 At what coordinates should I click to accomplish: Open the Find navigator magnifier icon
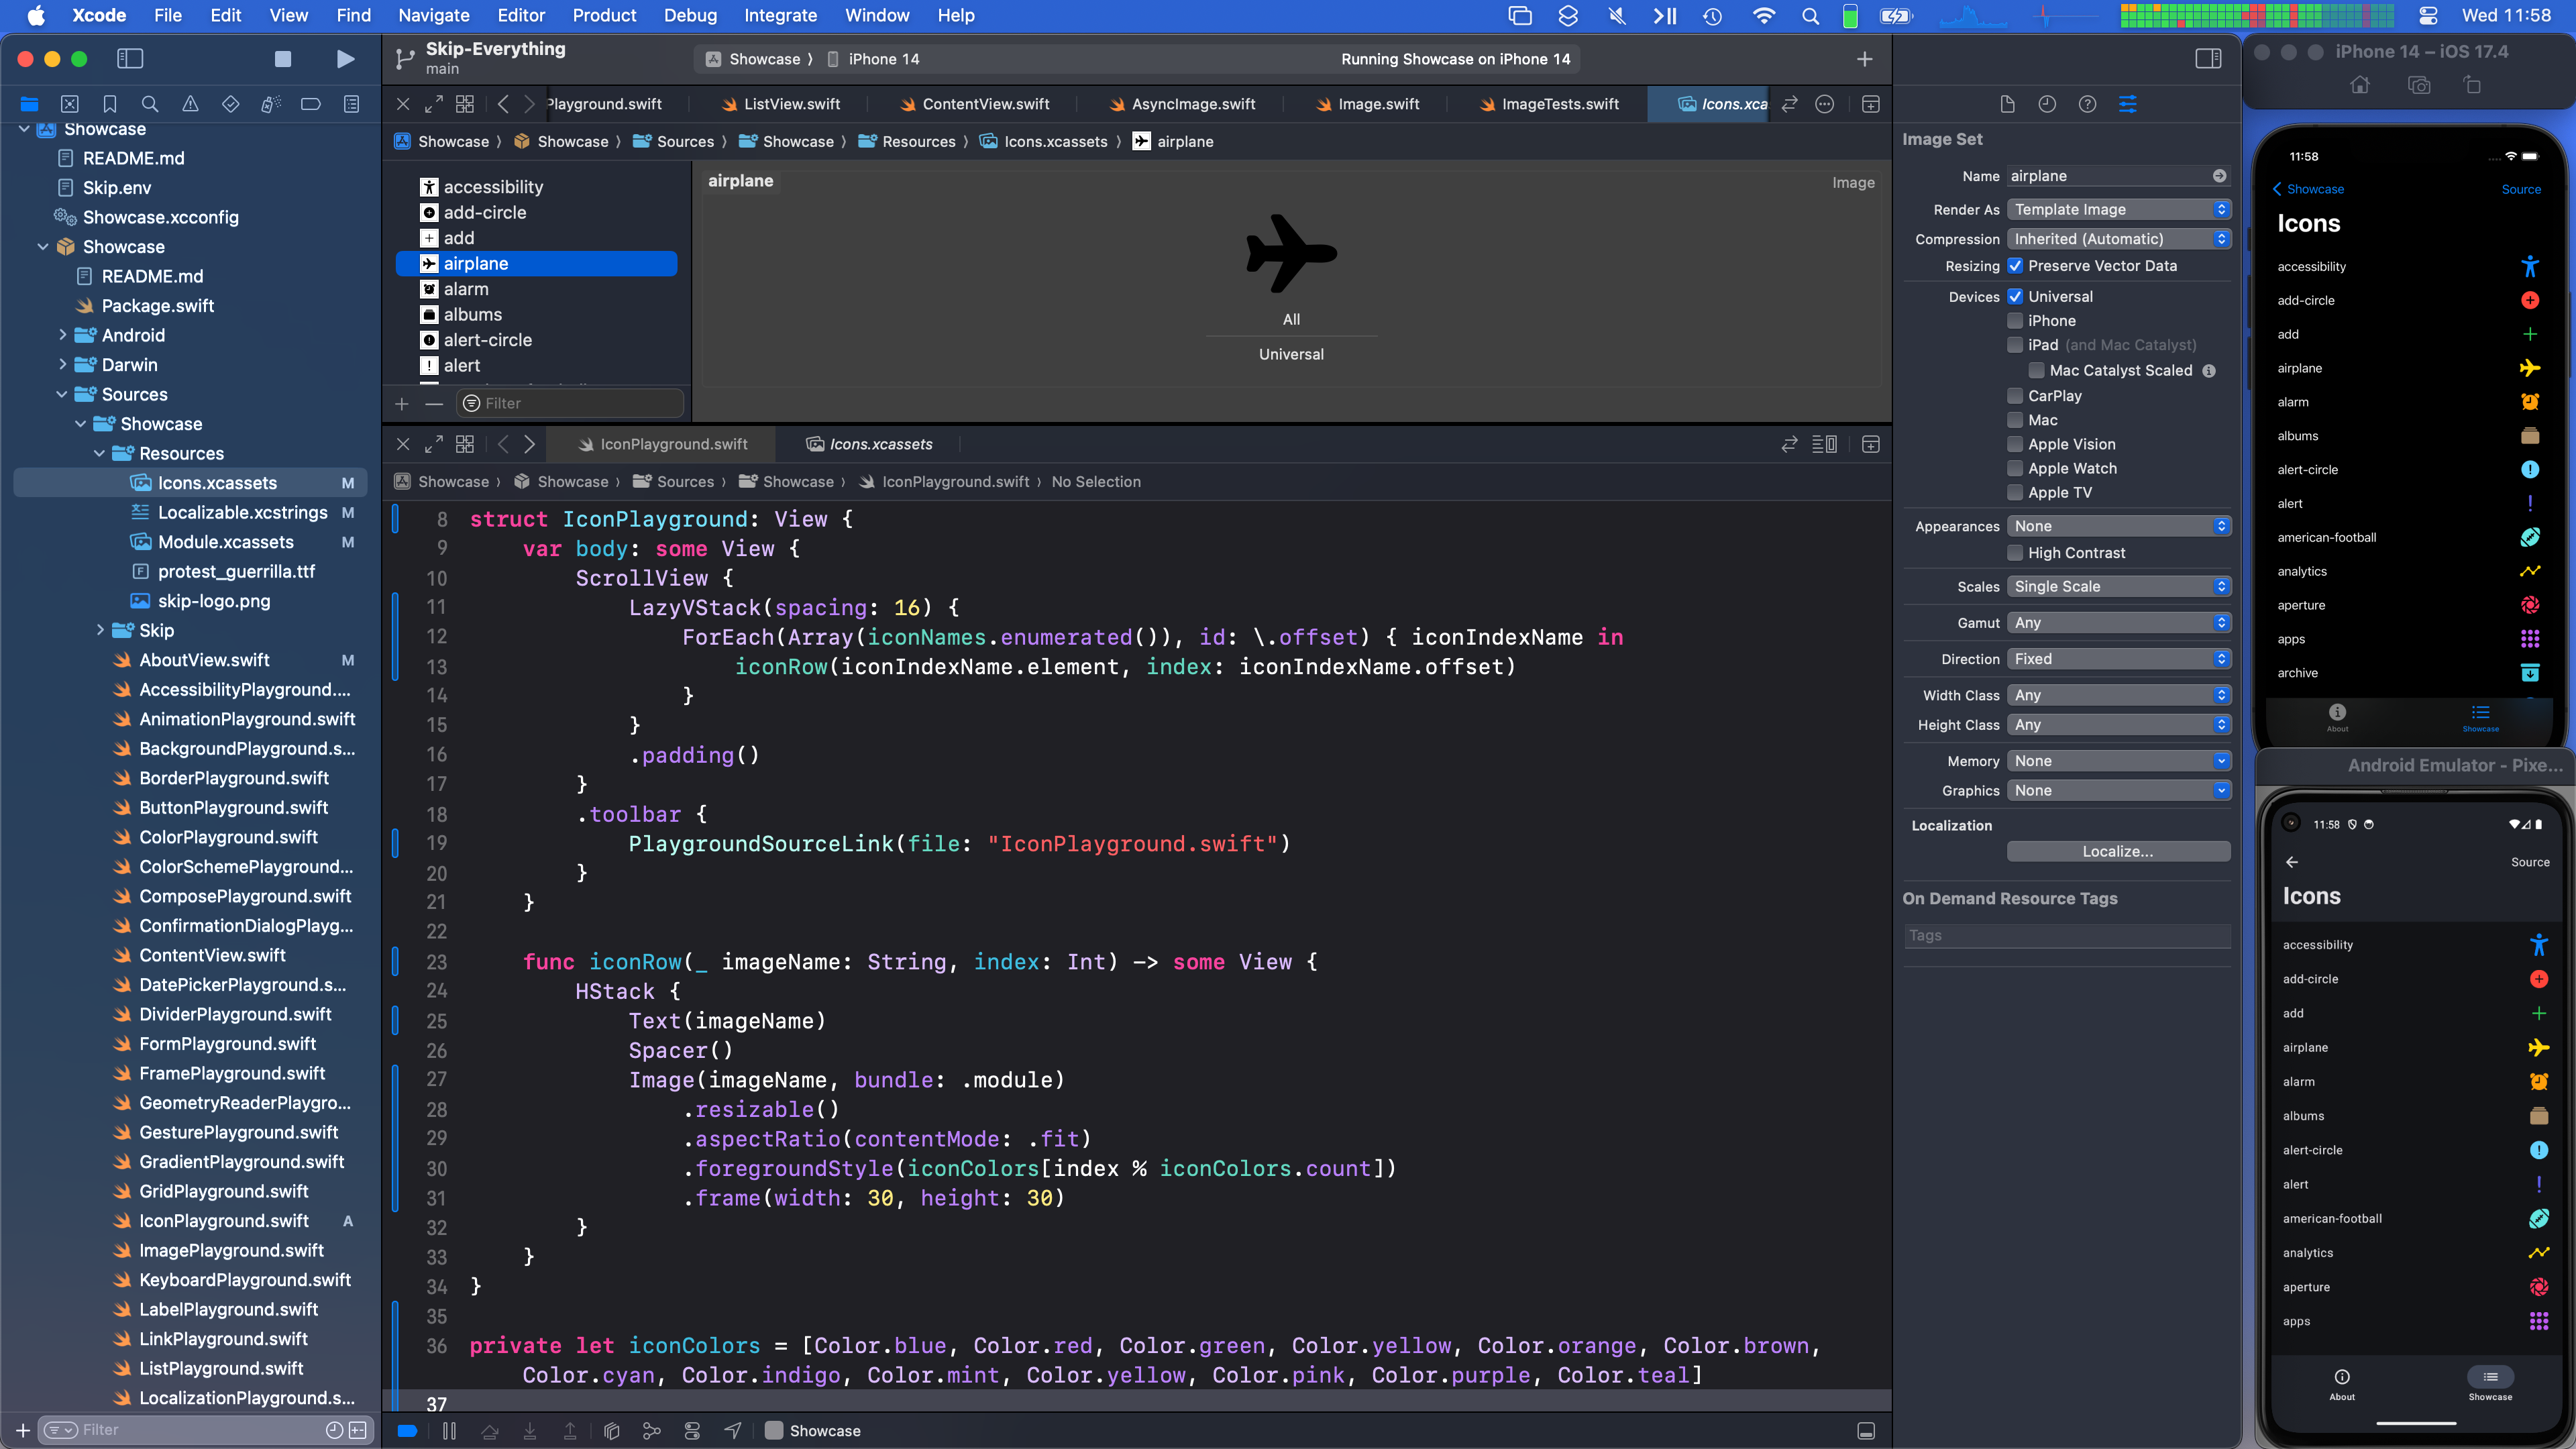pos(150,104)
